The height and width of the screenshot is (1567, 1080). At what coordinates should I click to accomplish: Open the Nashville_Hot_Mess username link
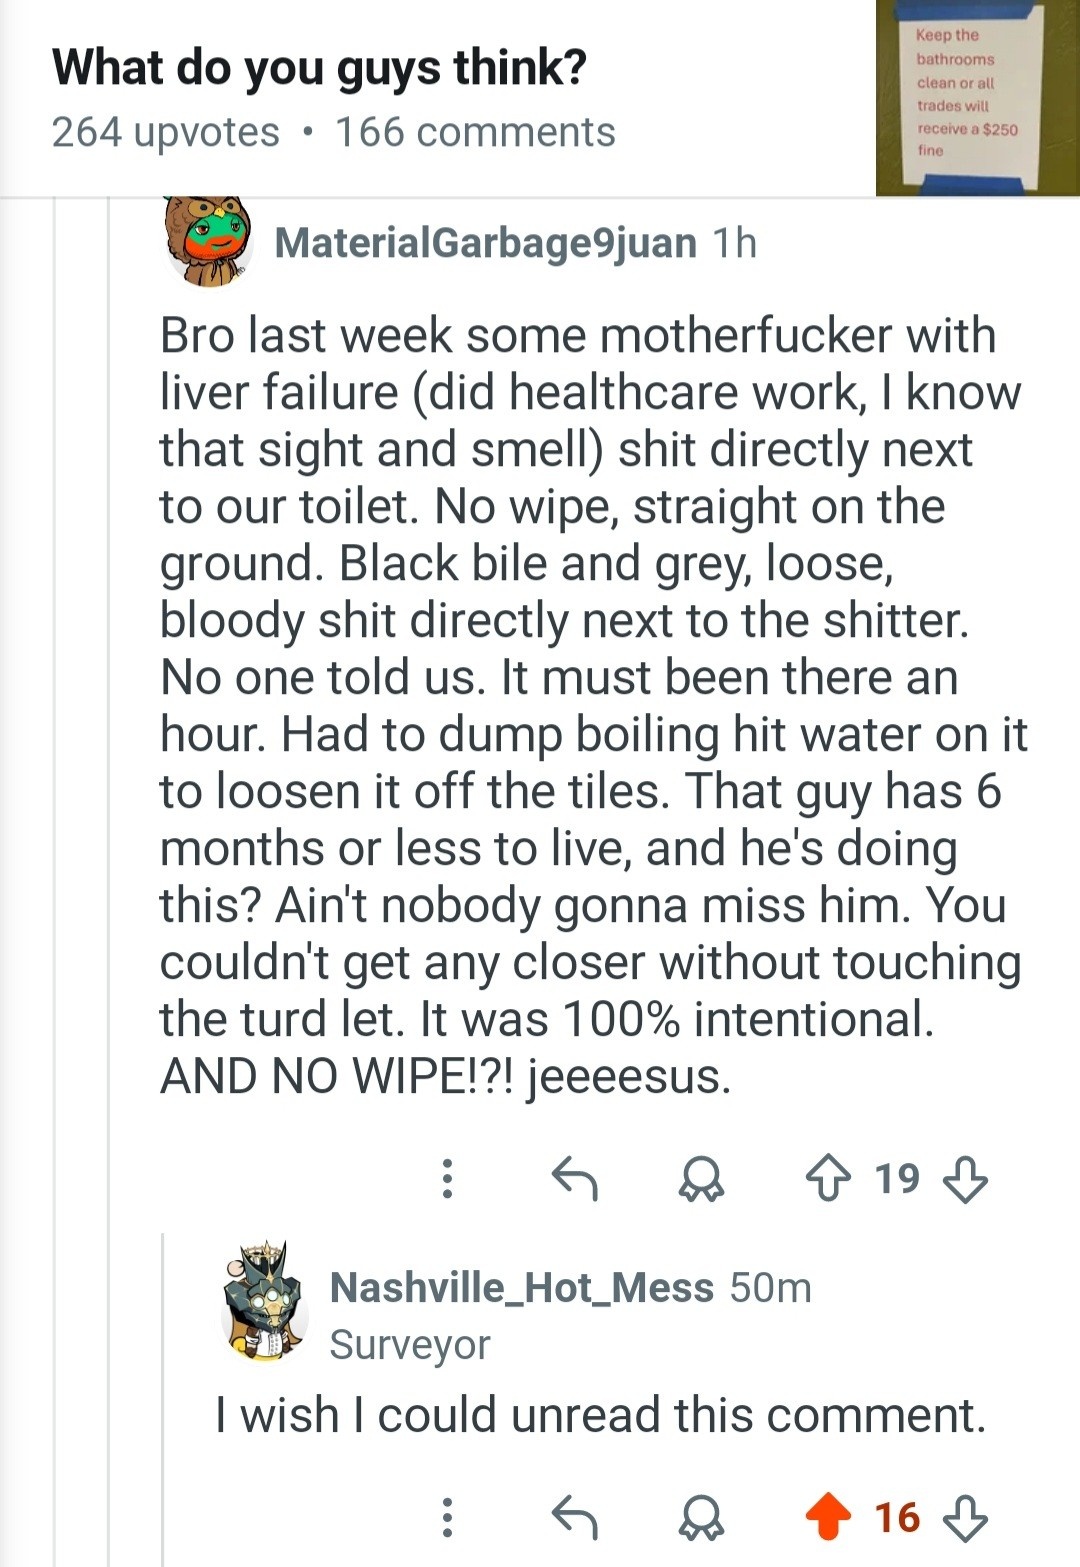[x=521, y=1288]
